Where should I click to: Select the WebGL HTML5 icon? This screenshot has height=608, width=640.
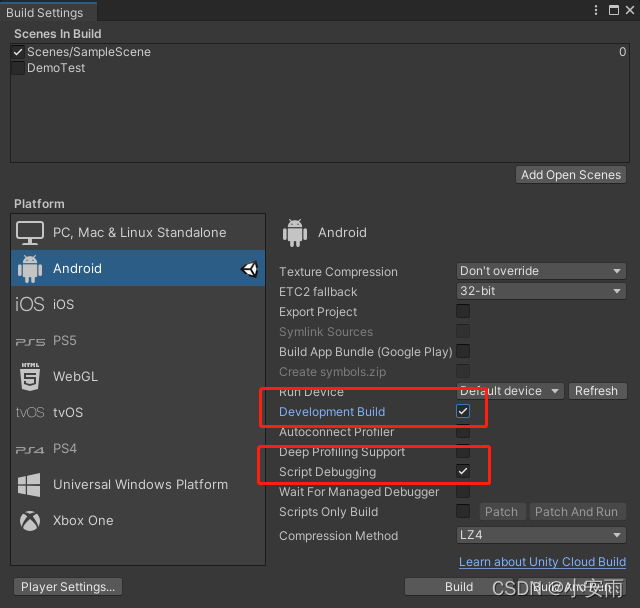(x=30, y=377)
